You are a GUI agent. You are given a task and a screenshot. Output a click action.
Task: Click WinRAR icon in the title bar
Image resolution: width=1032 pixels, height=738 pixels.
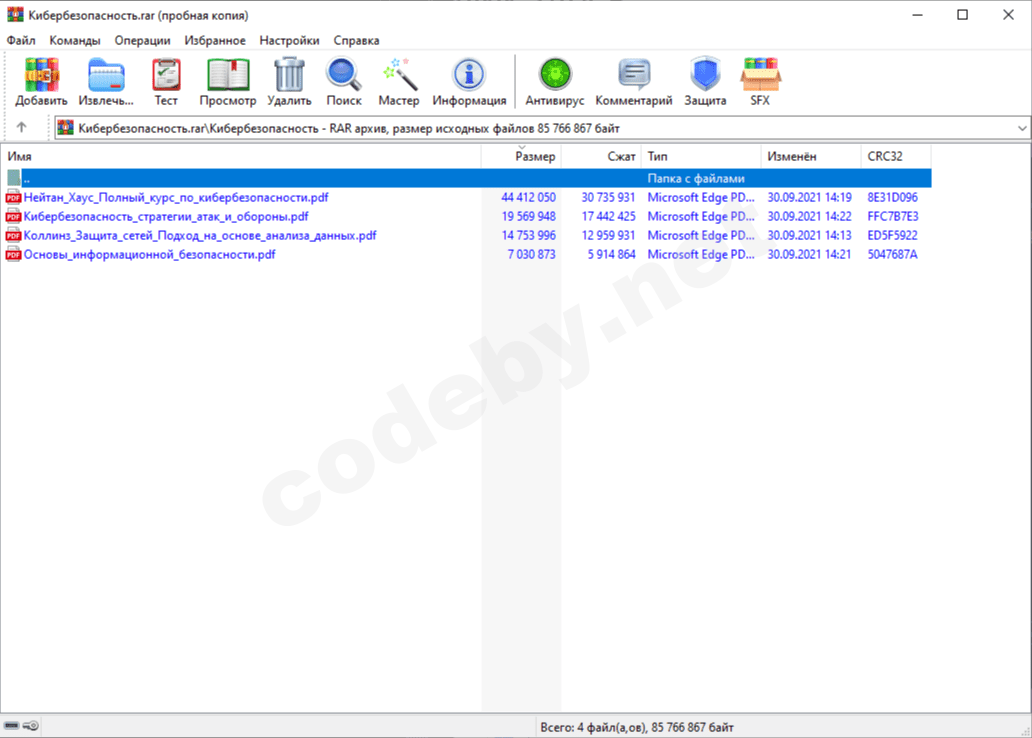pos(15,14)
